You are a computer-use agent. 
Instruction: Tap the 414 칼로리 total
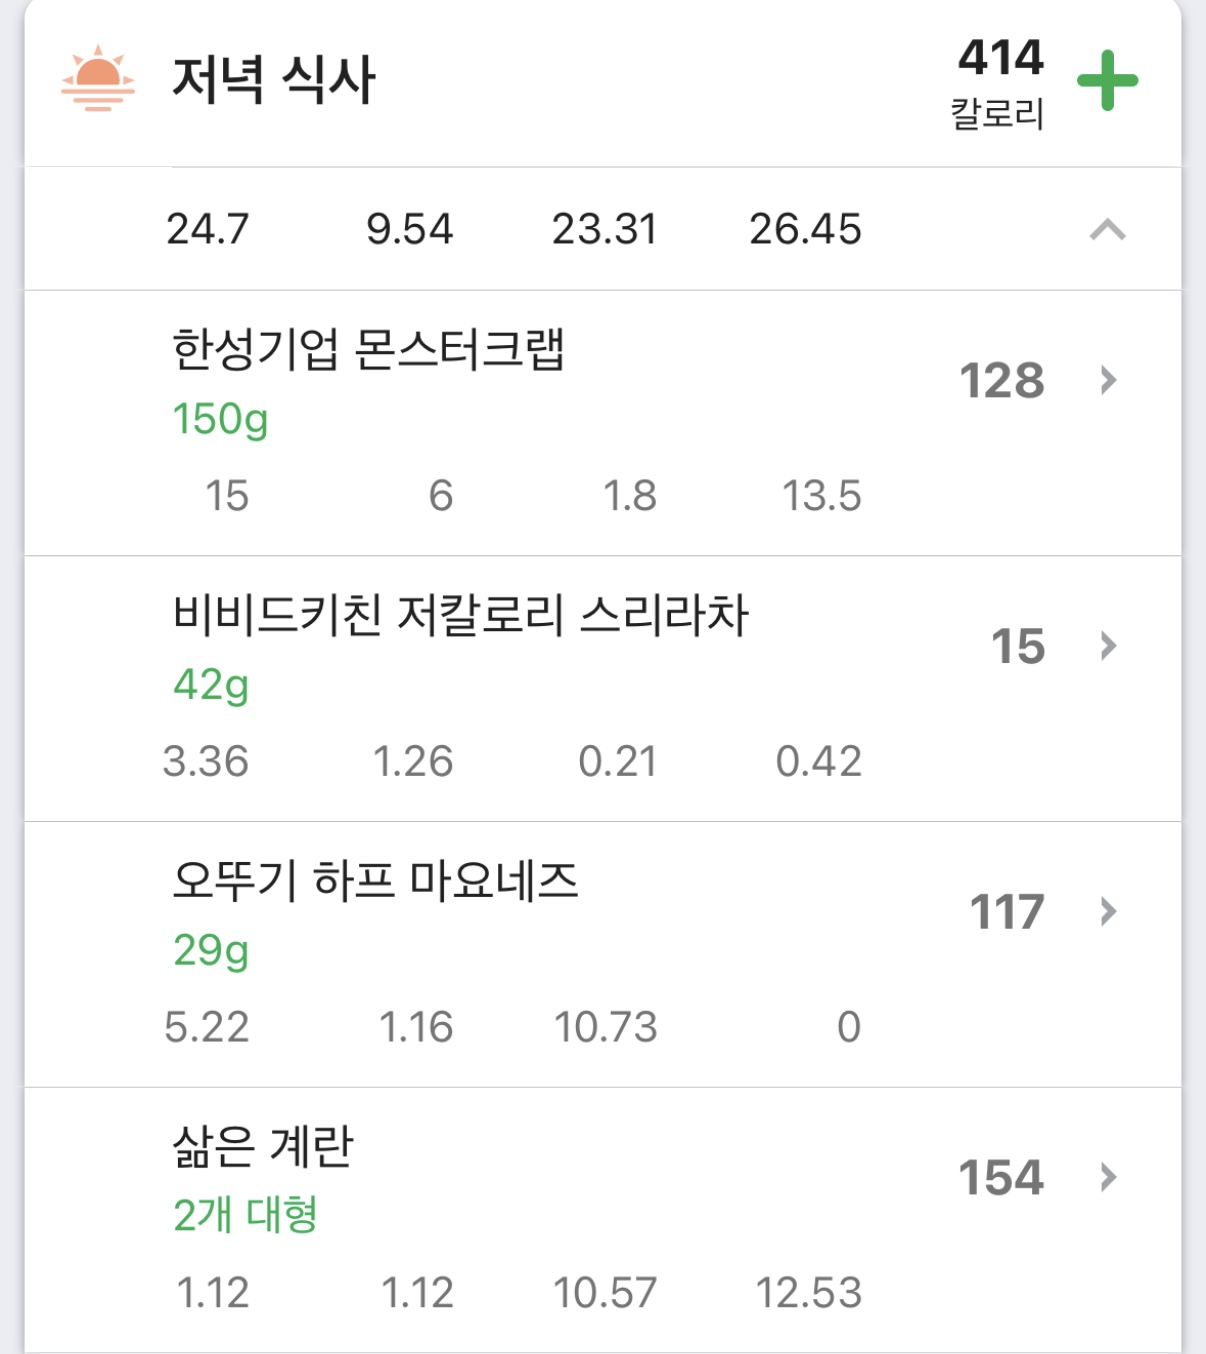point(1000,82)
